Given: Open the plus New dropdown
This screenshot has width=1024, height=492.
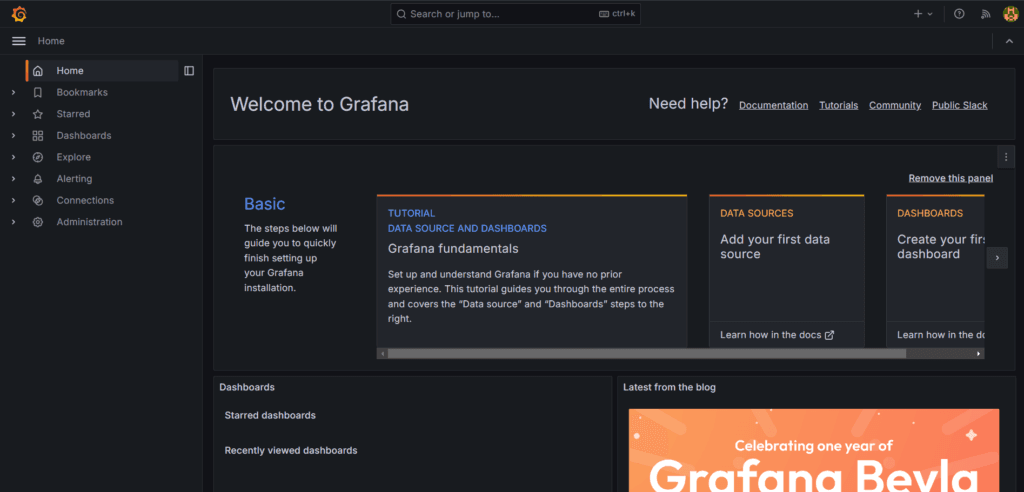Looking at the screenshot, I should click(x=923, y=14).
